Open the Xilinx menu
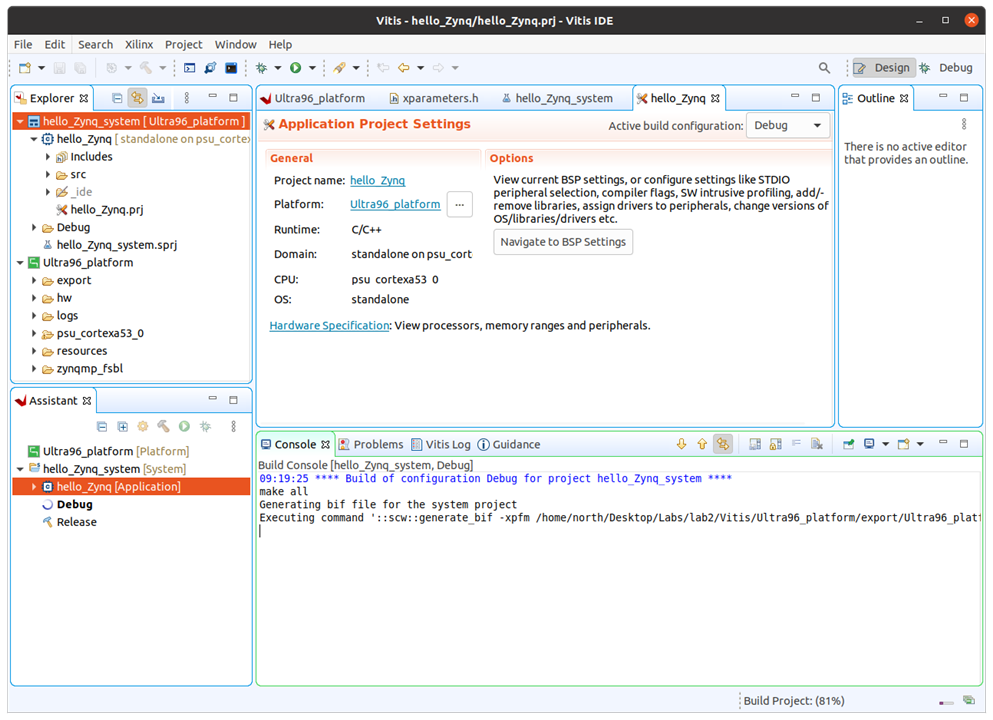993x720 pixels. (x=138, y=44)
